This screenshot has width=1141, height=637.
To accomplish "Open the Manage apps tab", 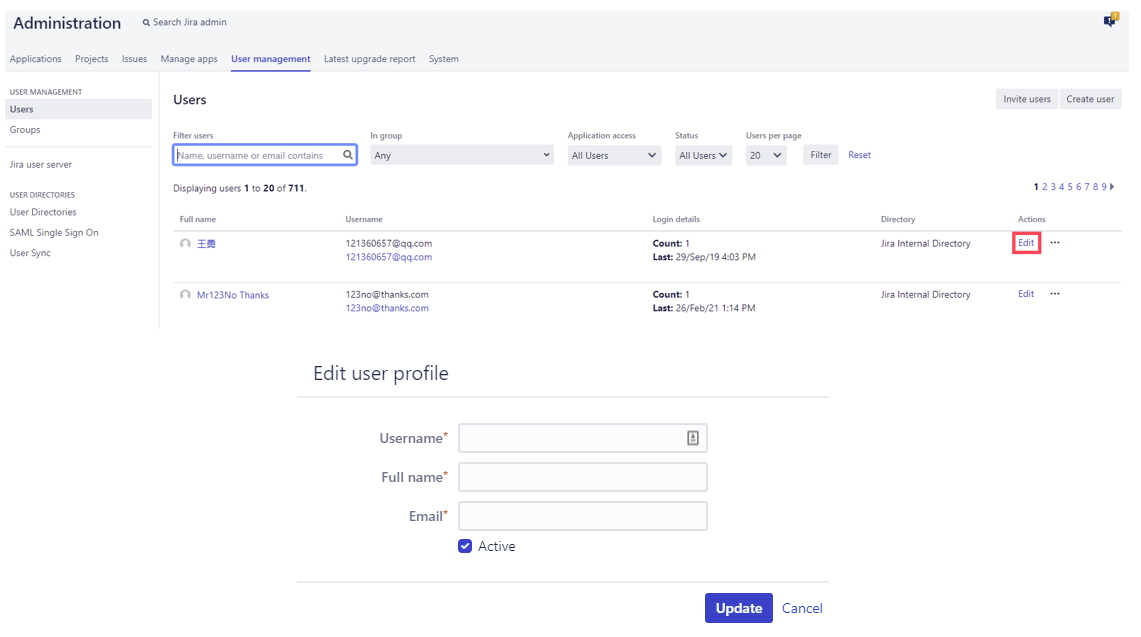I will tap(189, 59).
